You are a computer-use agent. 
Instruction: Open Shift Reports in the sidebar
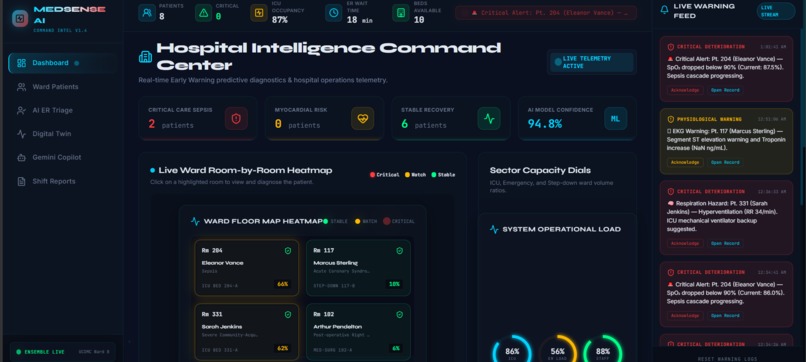[62, 182]
